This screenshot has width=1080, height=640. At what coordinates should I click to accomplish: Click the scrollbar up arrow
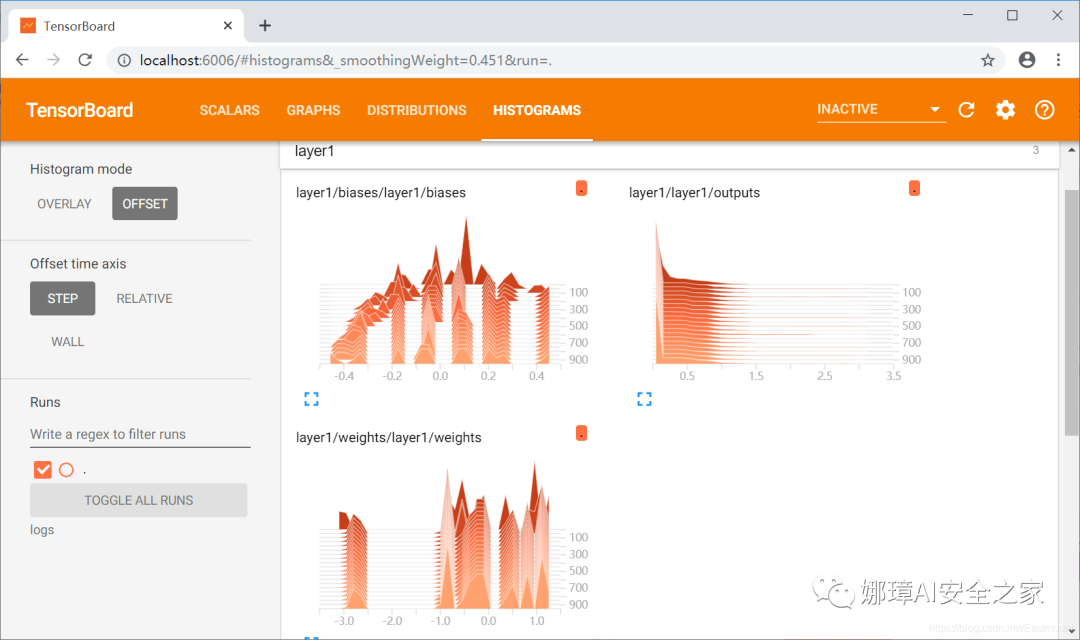pyautogui.click(x=1072, y=149)
